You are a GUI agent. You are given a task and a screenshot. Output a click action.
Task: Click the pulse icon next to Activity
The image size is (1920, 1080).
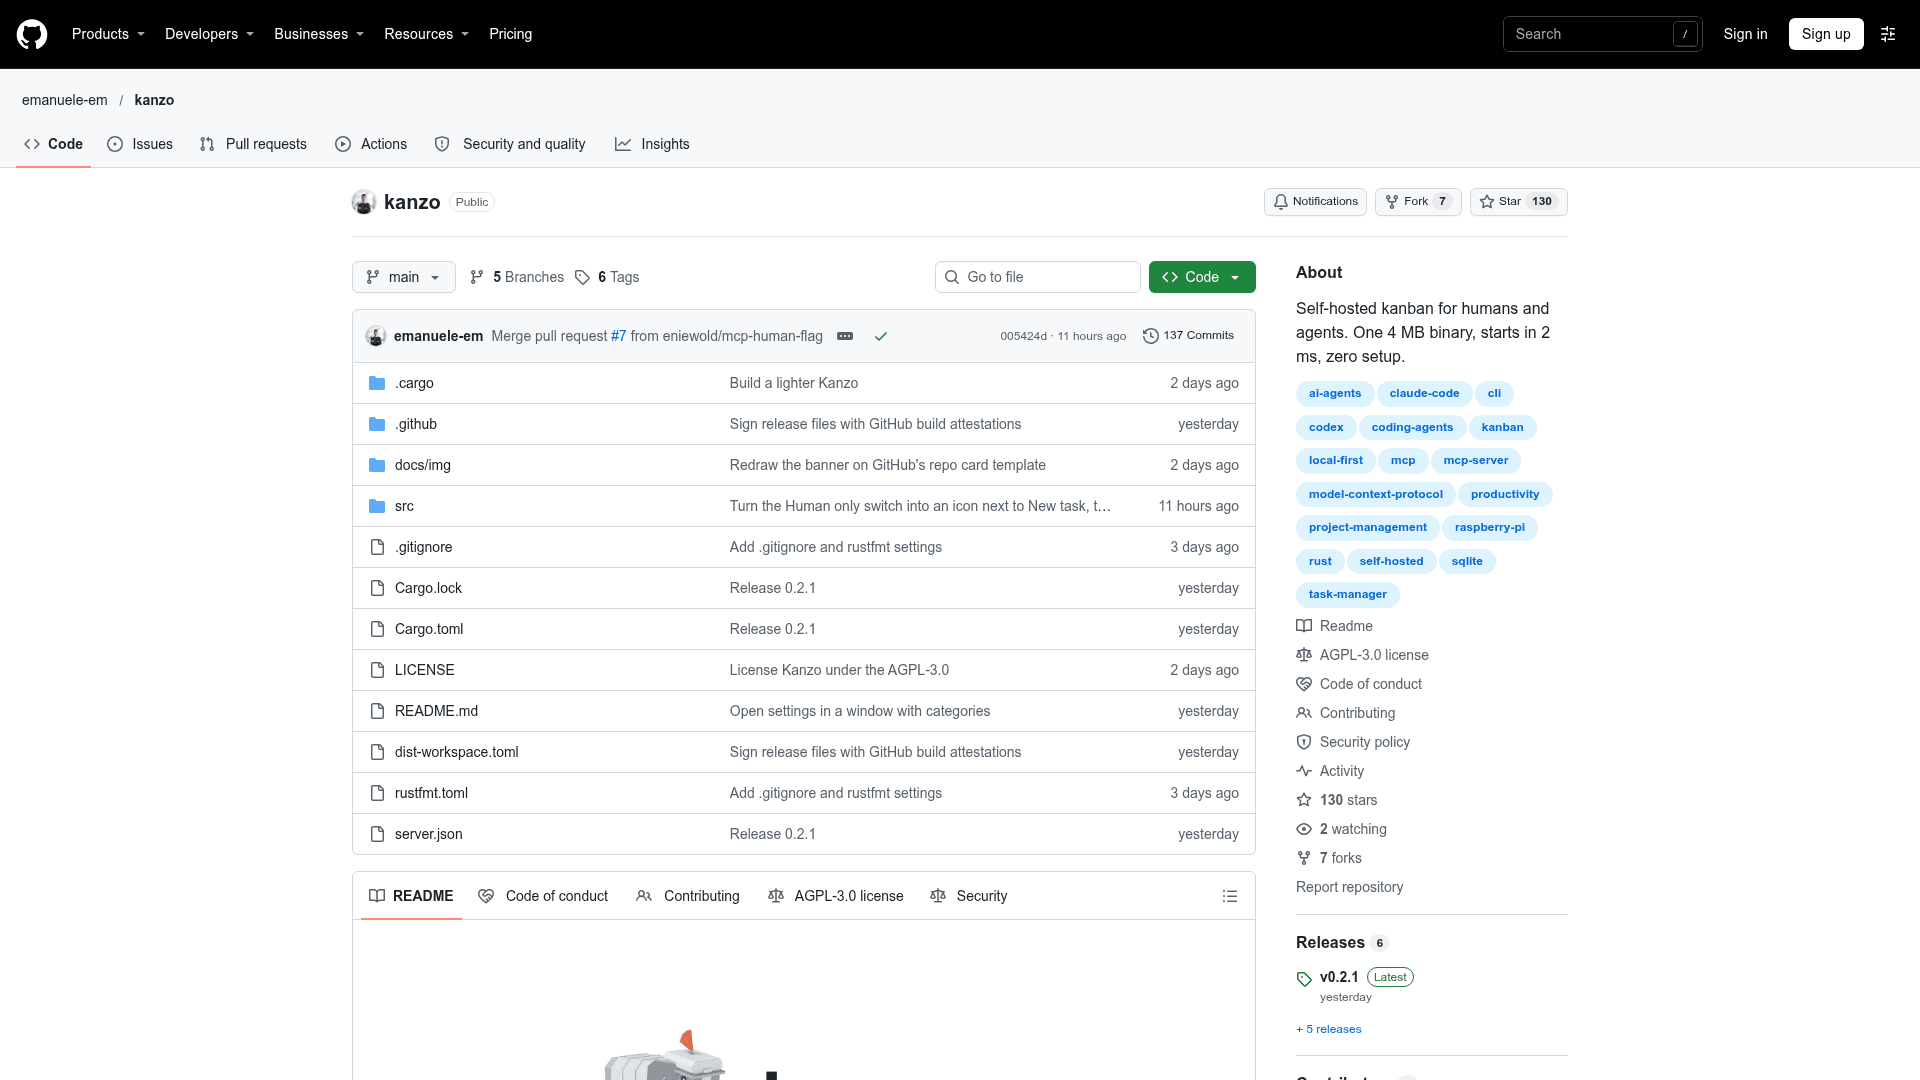click(1304, 771)
